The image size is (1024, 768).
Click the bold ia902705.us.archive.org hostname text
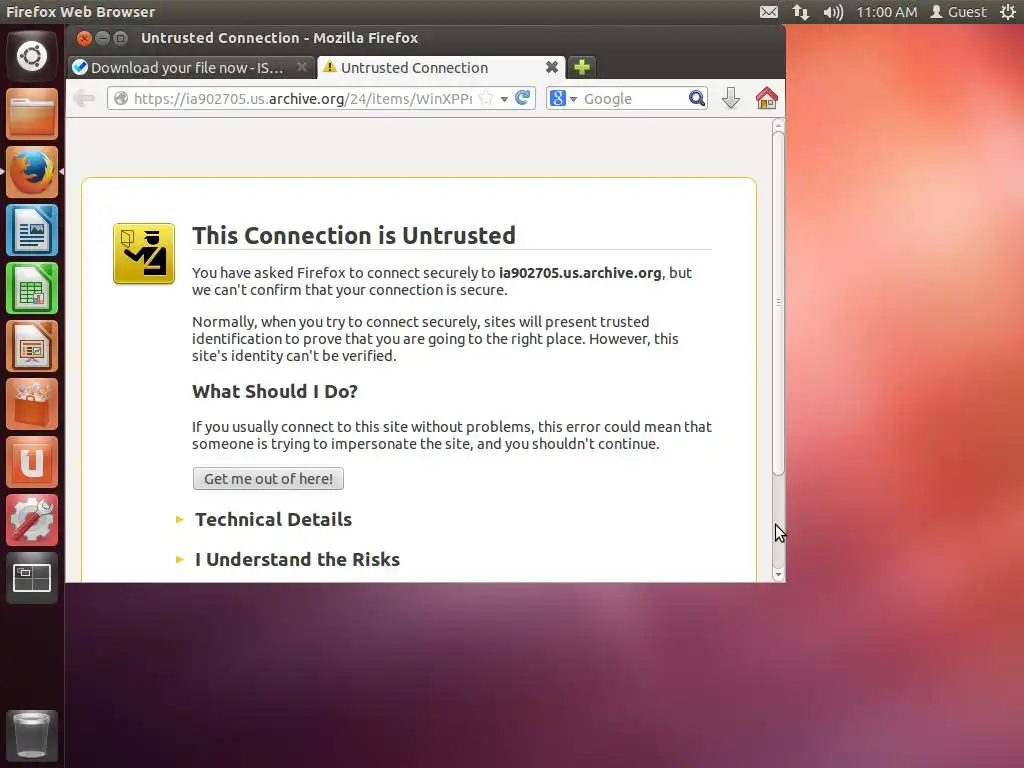(x=580, y=273)
